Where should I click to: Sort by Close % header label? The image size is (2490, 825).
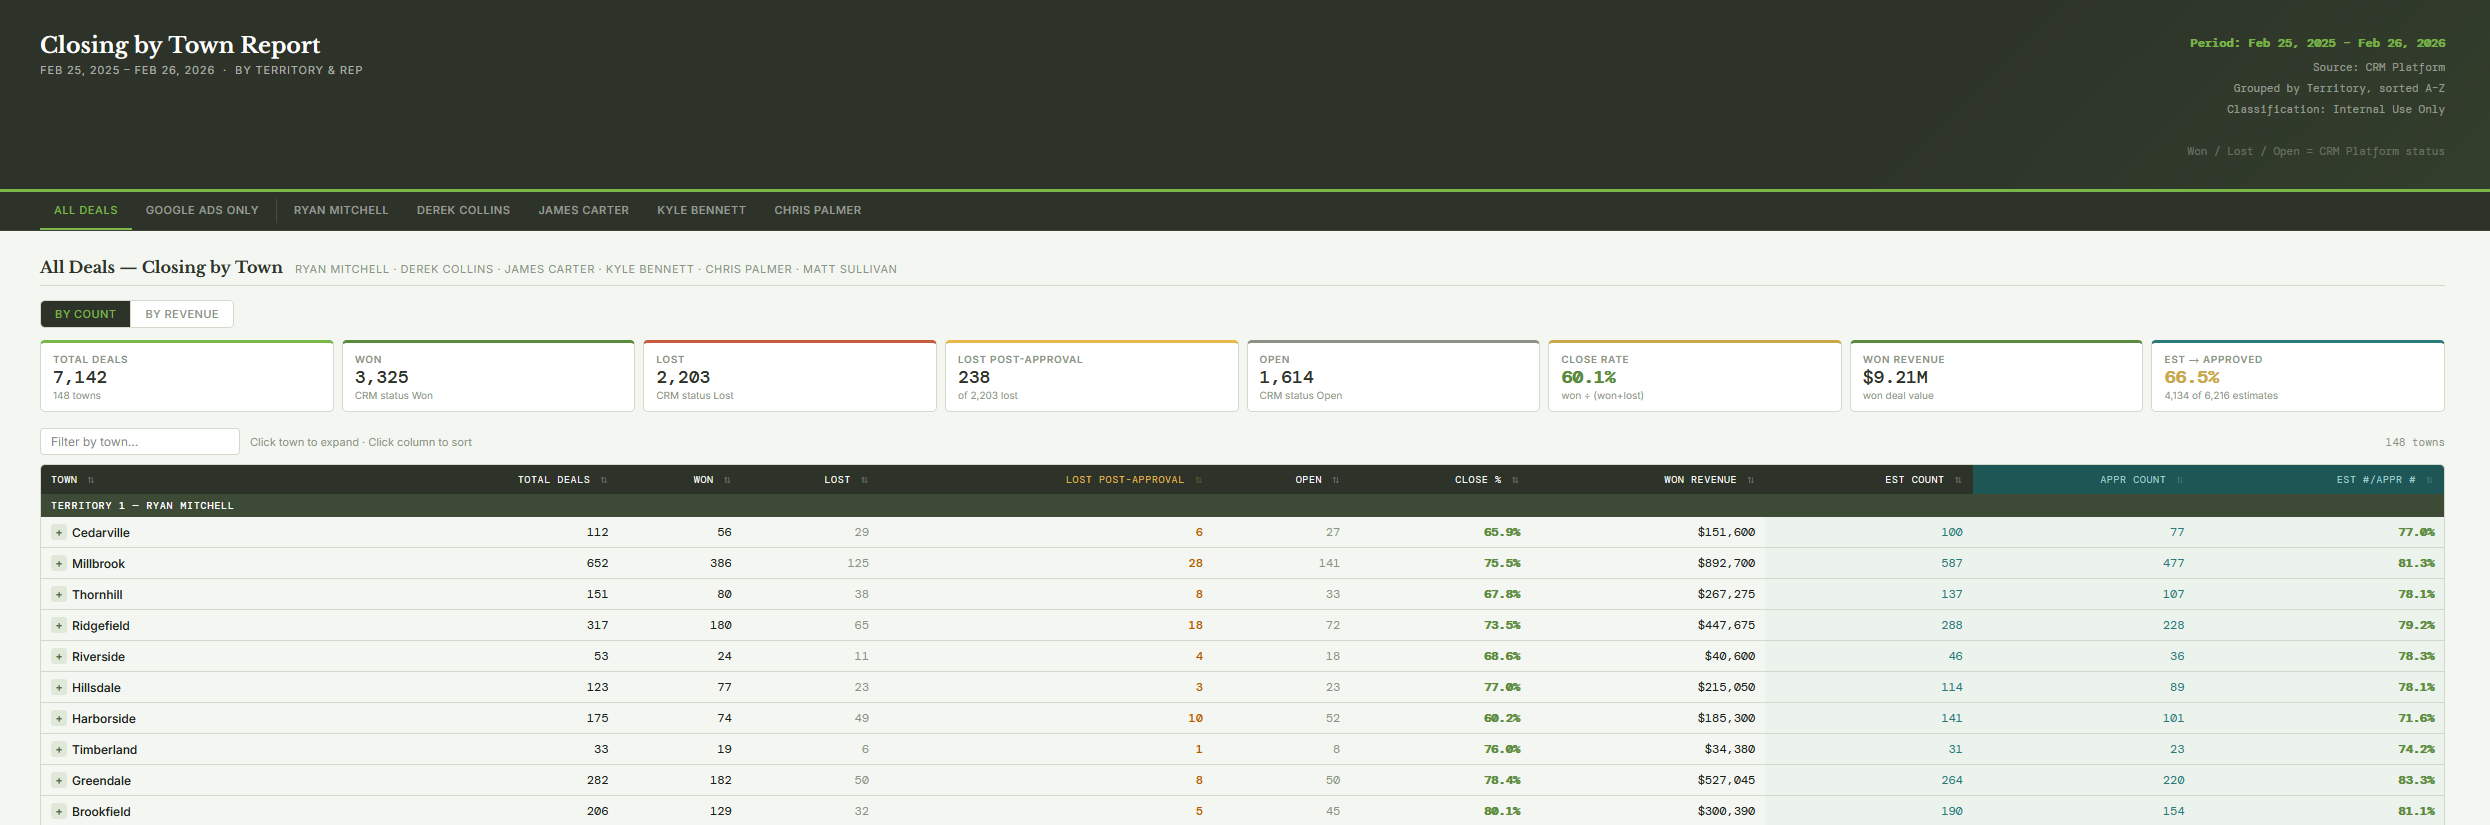[x=1478, y=480]
